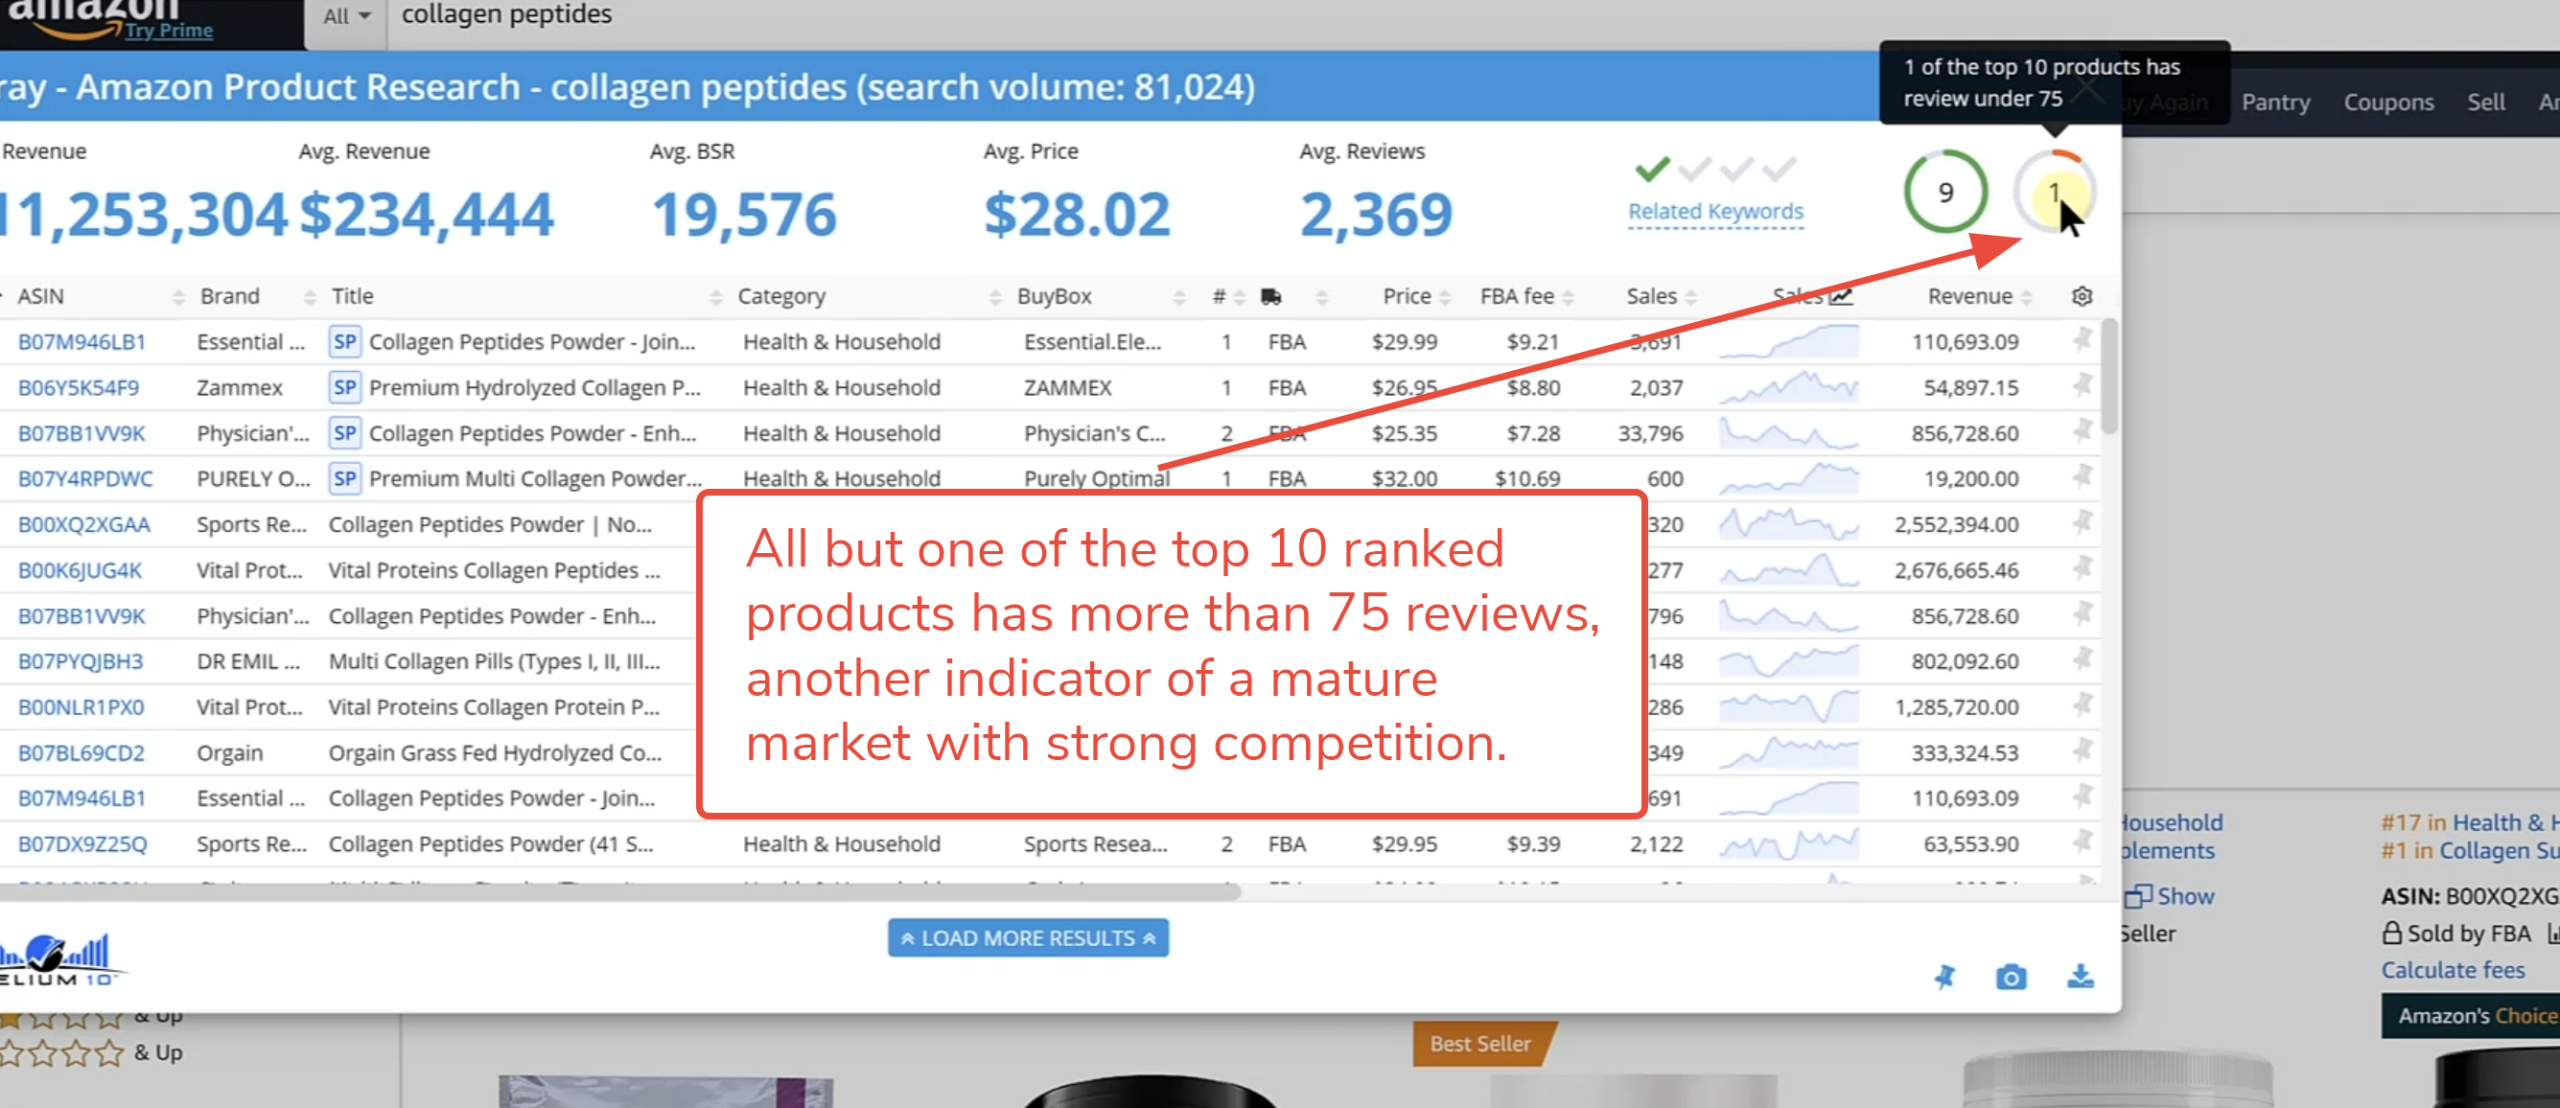
Task: Toggle the green checkmark near Related Keywords
Action: click(1655, 168)
